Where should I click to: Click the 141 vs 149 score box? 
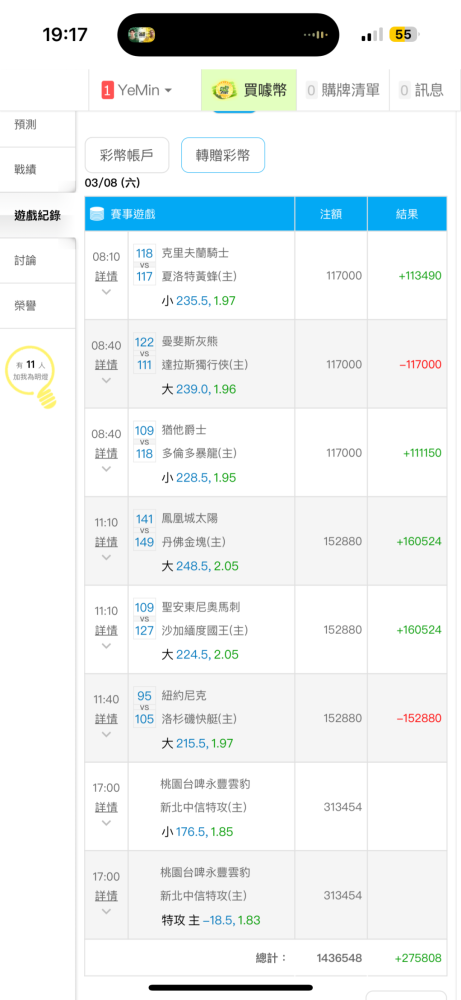pyautogui.click(x=145, y=530)
